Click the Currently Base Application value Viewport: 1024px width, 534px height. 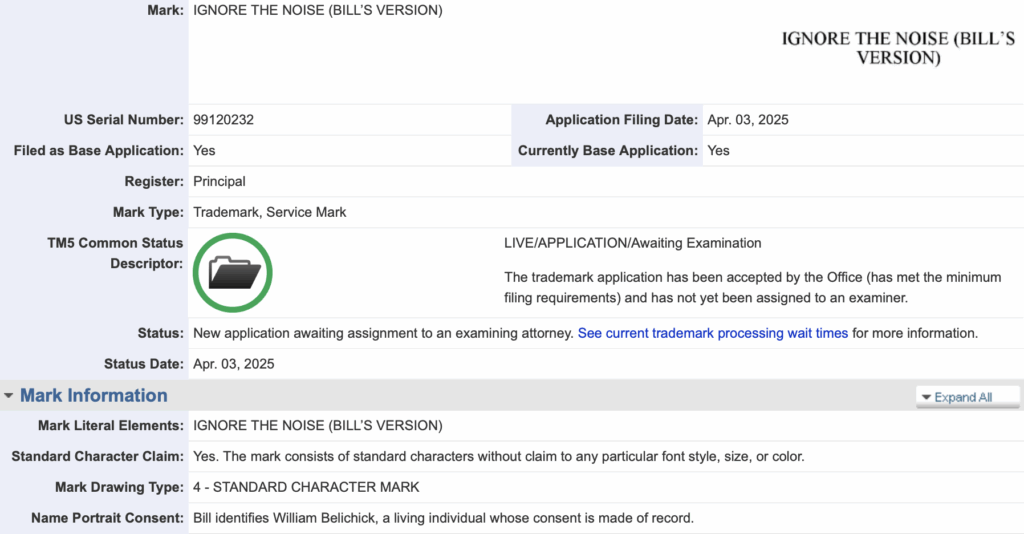click(718, 151)
